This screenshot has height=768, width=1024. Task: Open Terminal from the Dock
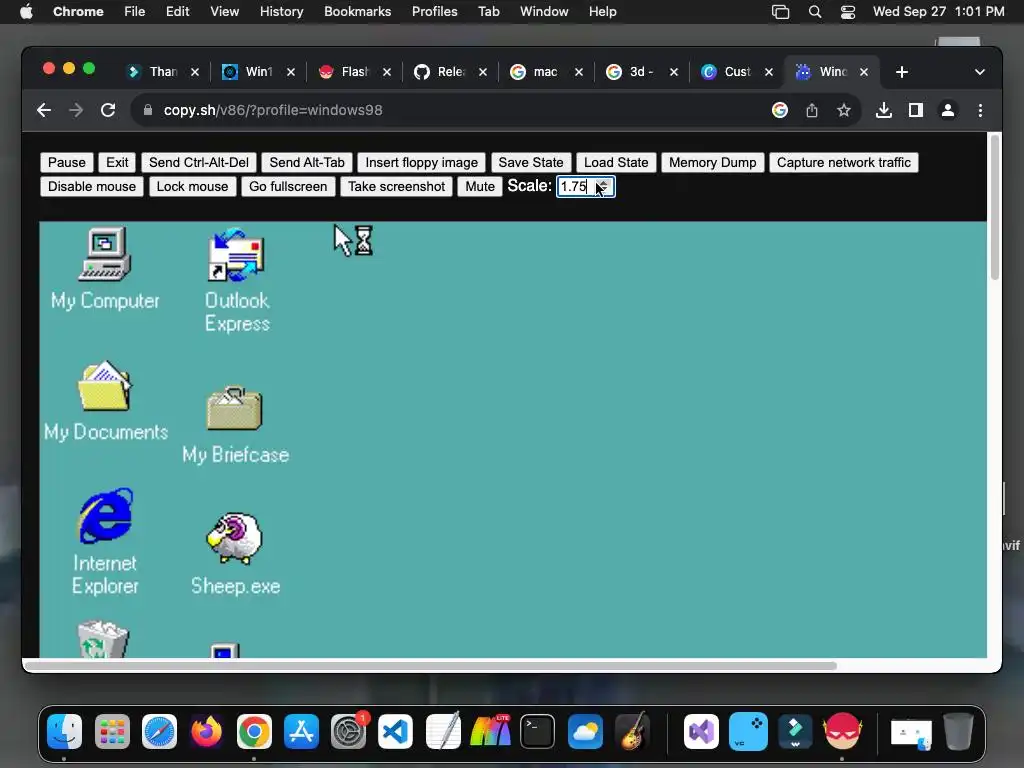[537, 731]
